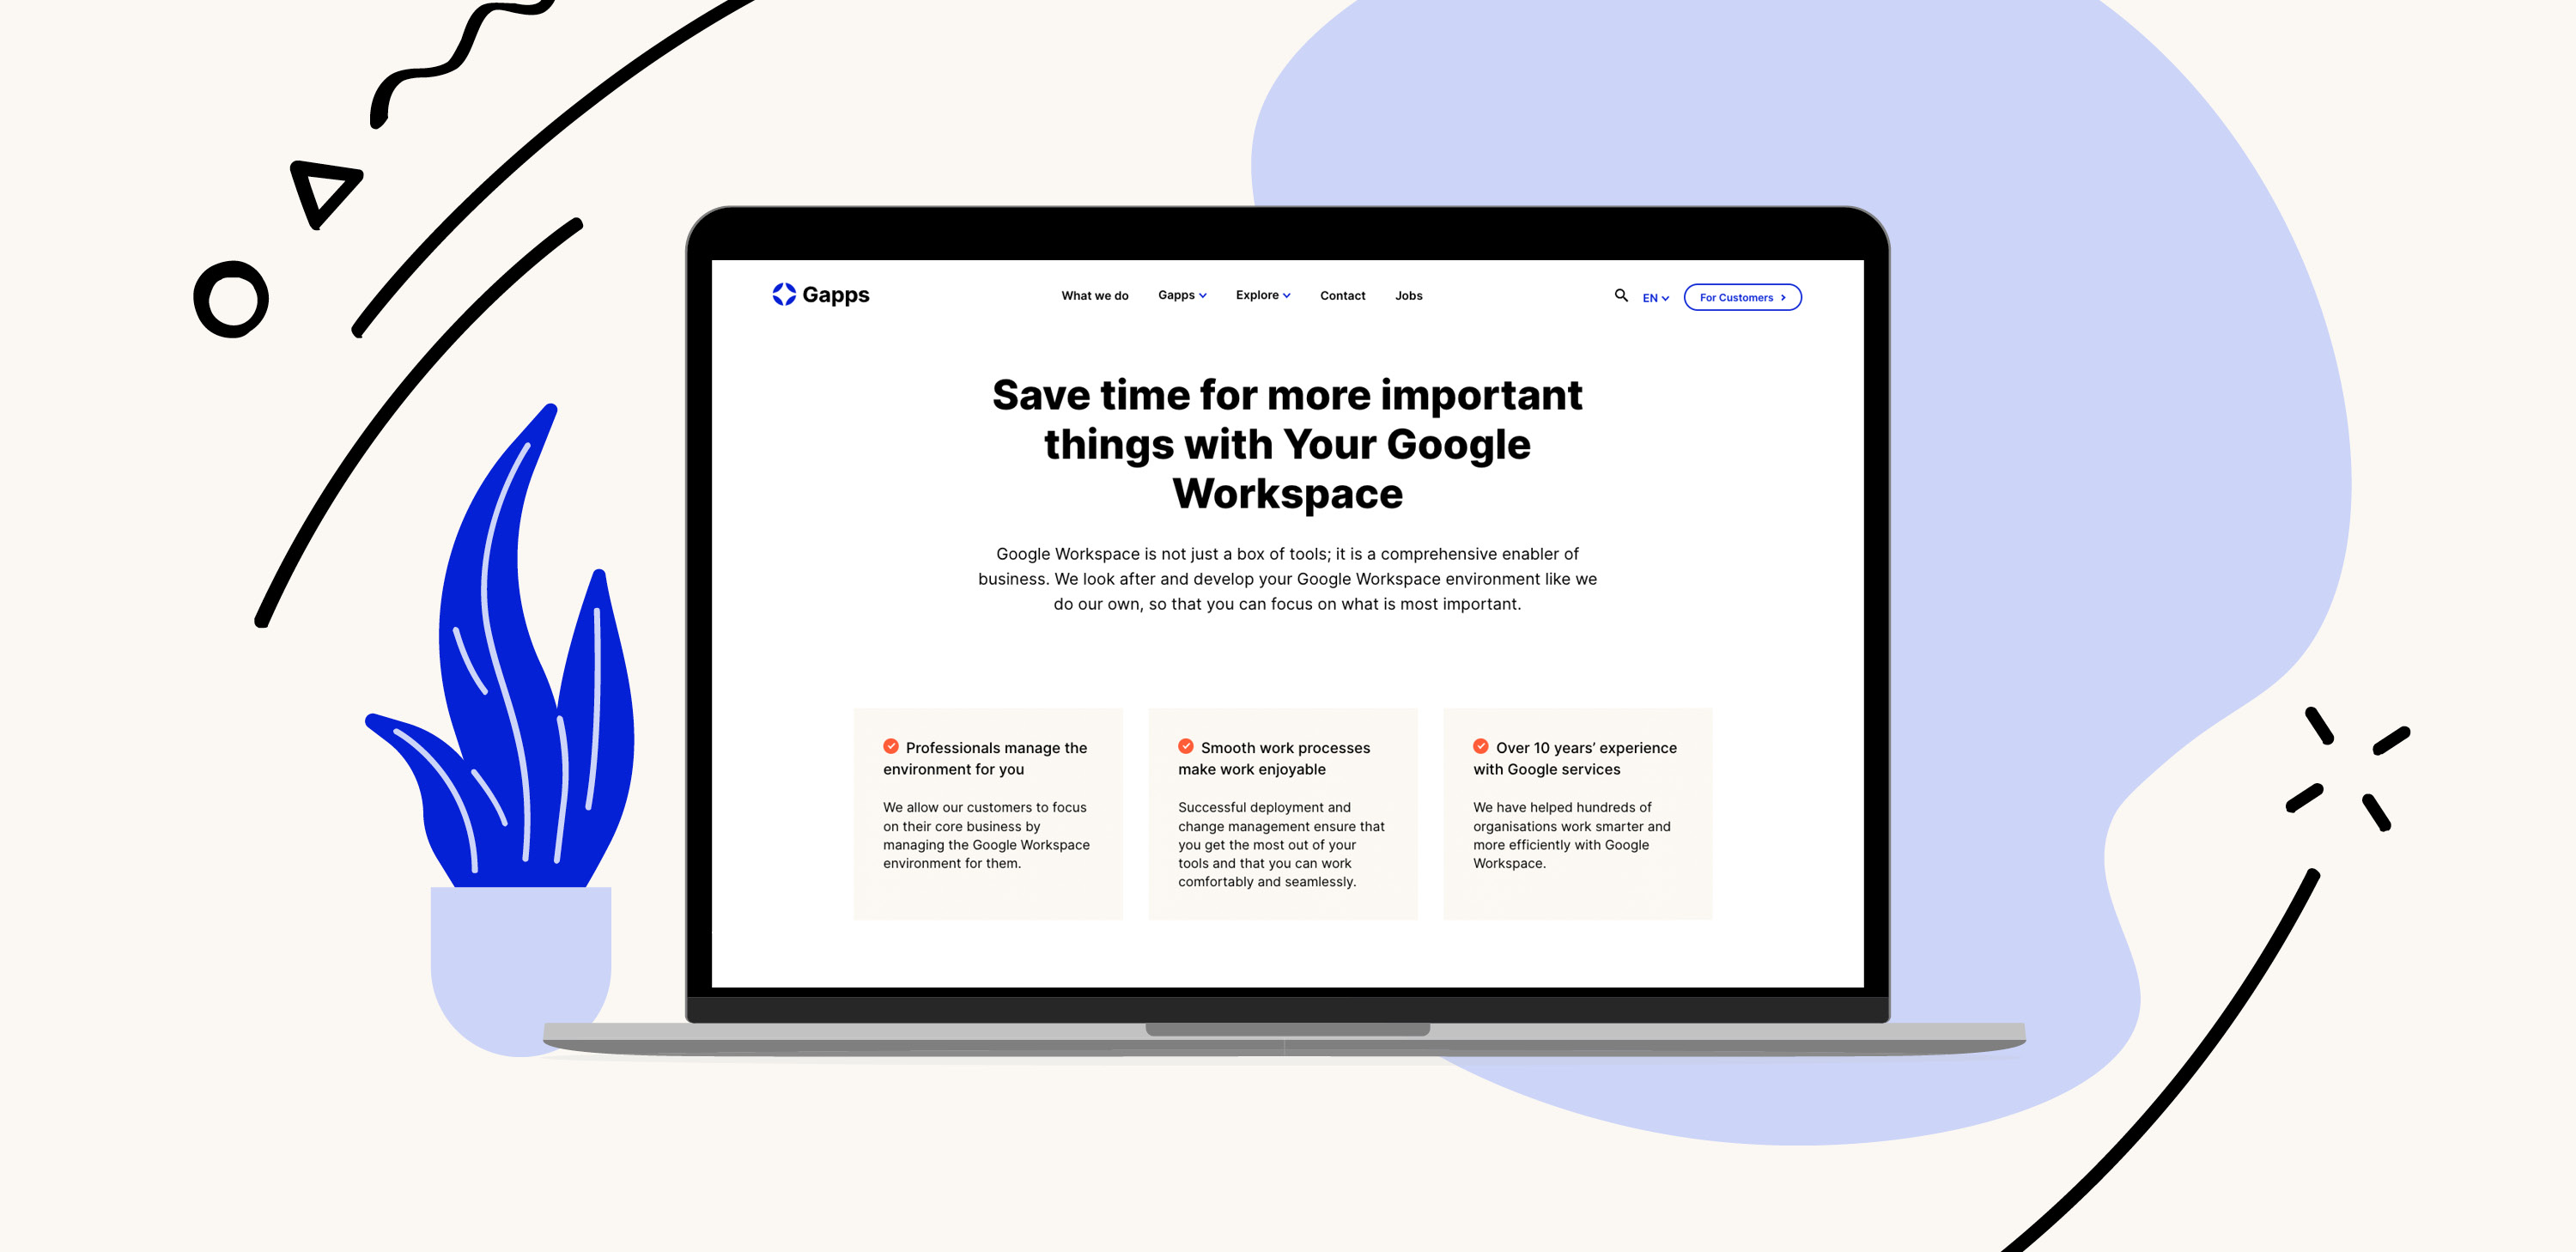This screenshot has width=2576, height=1252.
Task: Click the language EN flag icon
Action: point(1653,297)
